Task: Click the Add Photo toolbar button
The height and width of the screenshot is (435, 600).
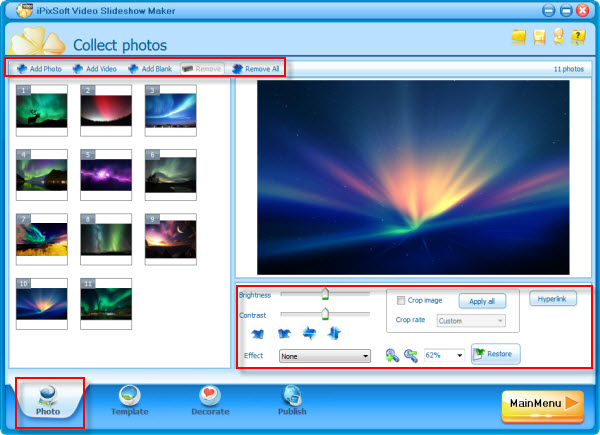Action: [39, 69]
